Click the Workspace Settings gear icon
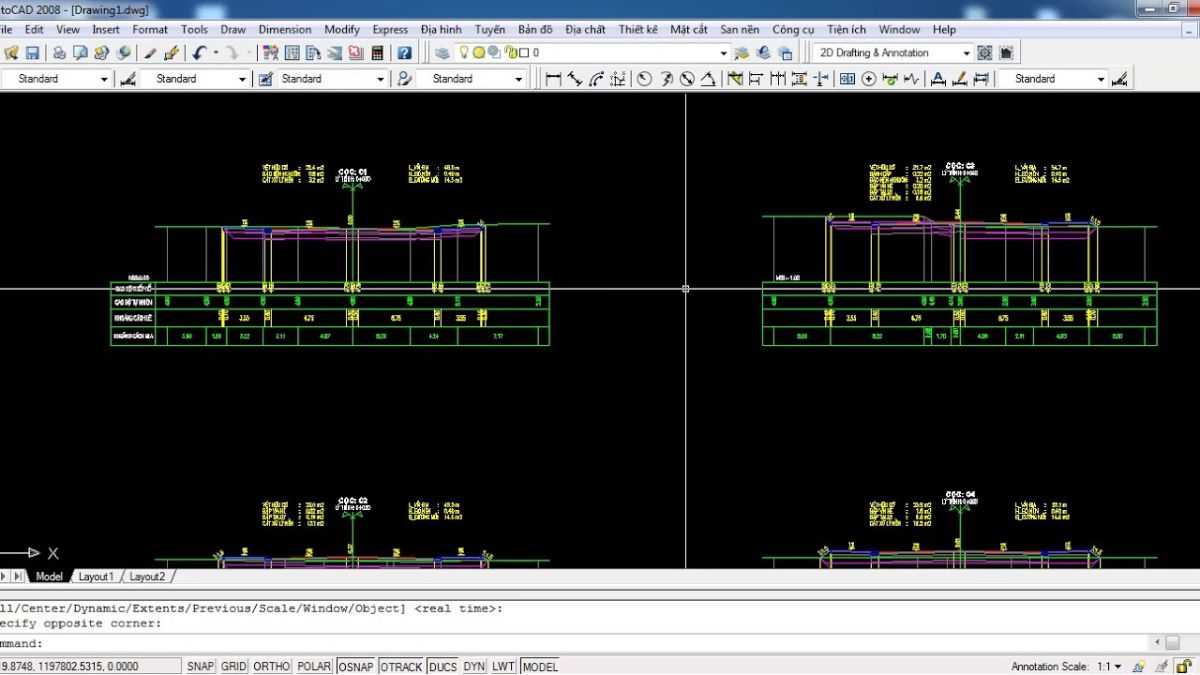 point(985,53)
